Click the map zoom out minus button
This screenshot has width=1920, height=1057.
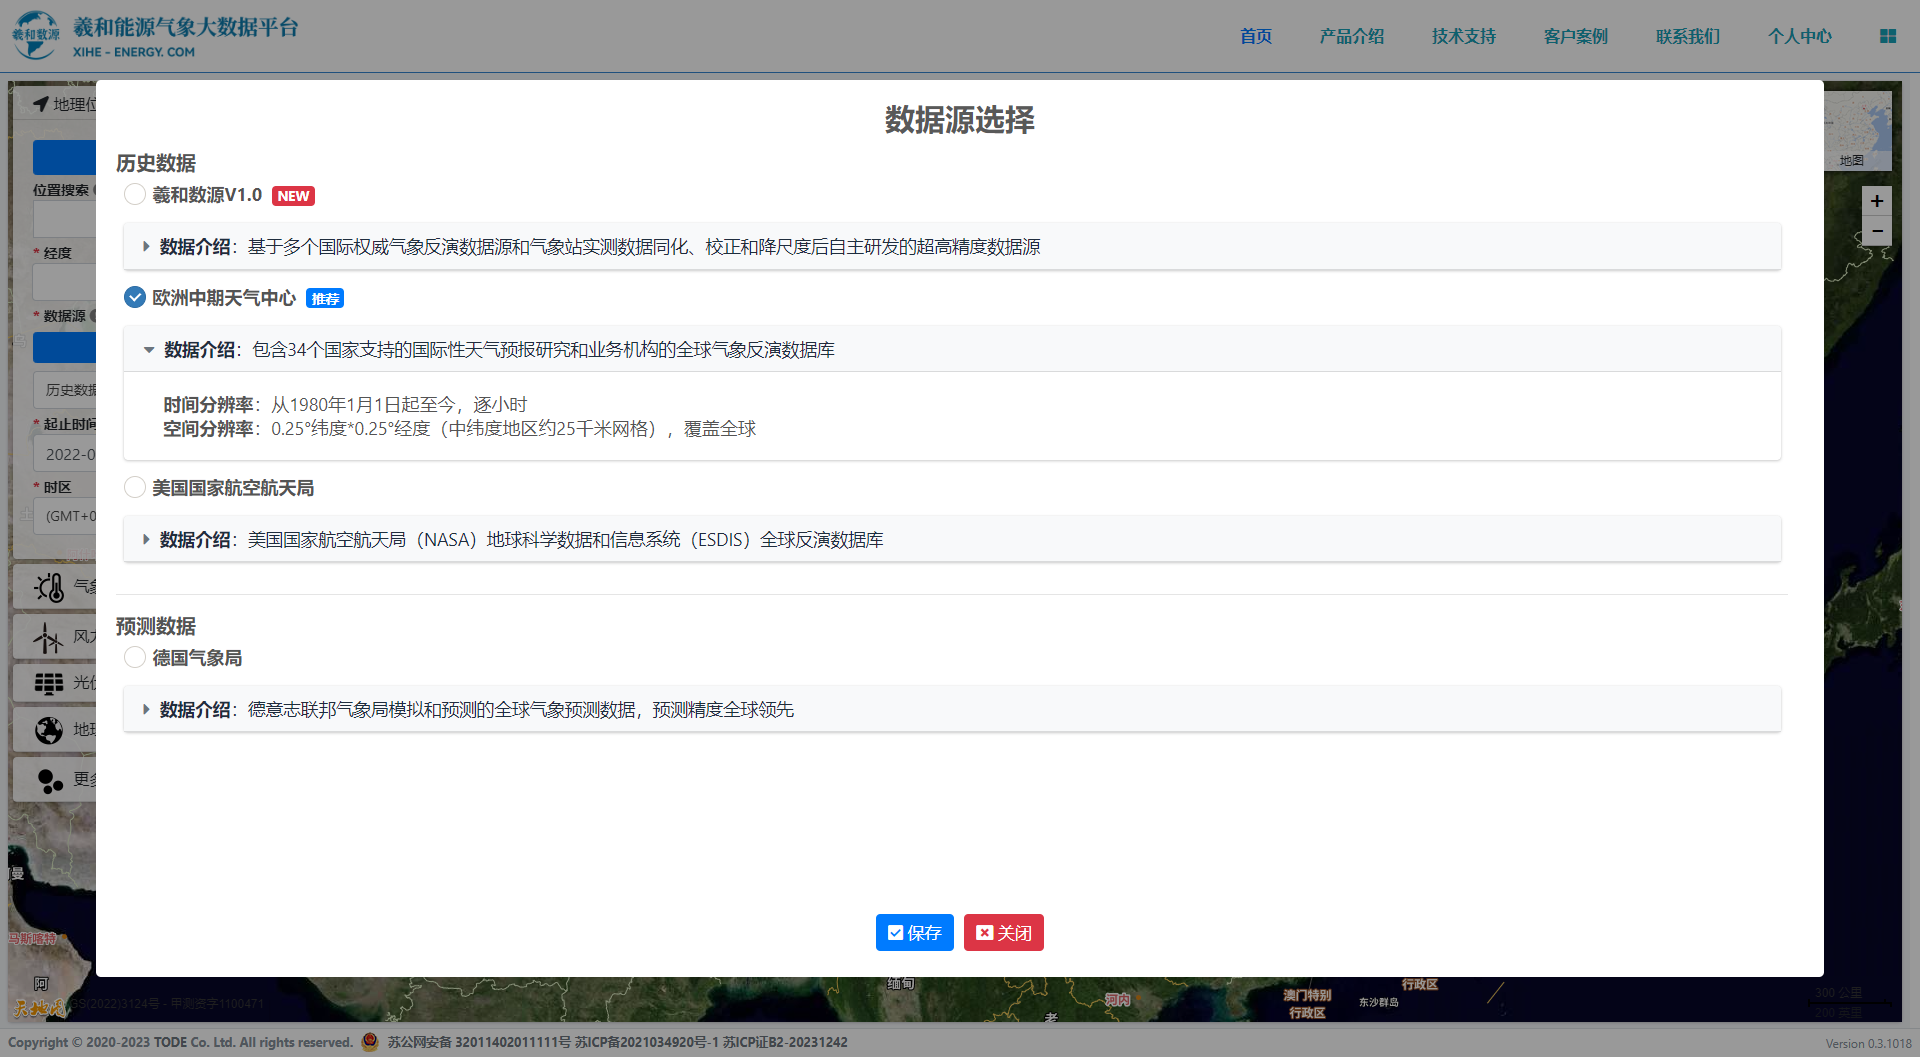click(x=1876, y=232)
